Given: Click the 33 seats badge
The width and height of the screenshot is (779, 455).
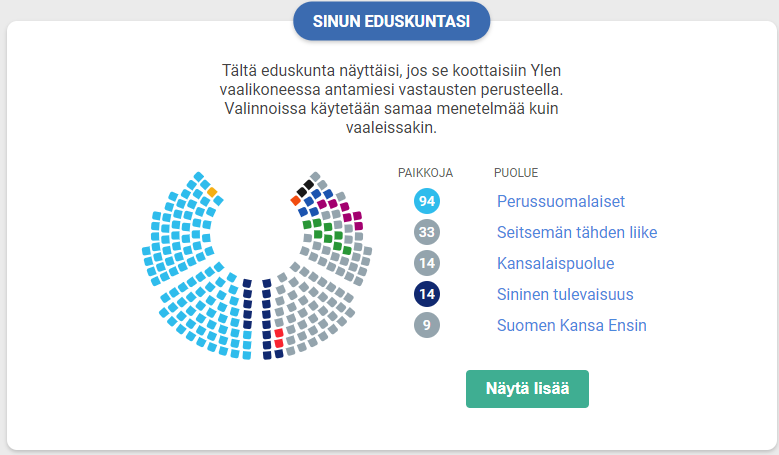Looking at the screenshot, I should point(426,233).
